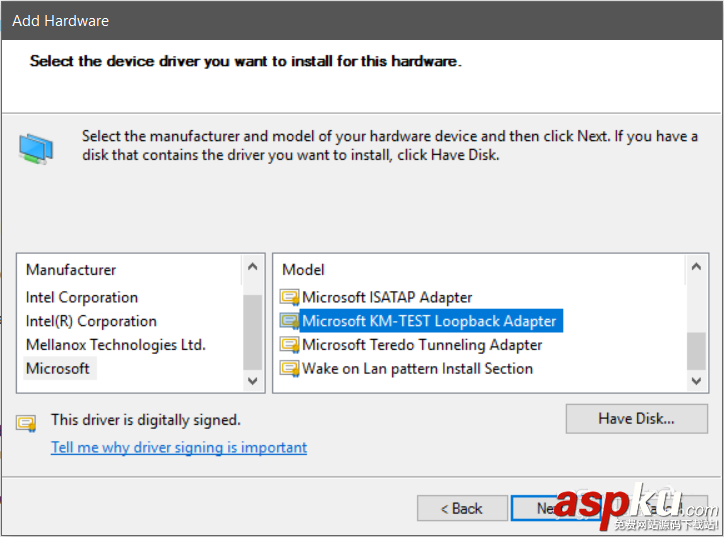The height and width of the screenshot is (537, 724).
Task: Select Mellanox Technologies Ltd. manufacturer
Action: point(115,345)
